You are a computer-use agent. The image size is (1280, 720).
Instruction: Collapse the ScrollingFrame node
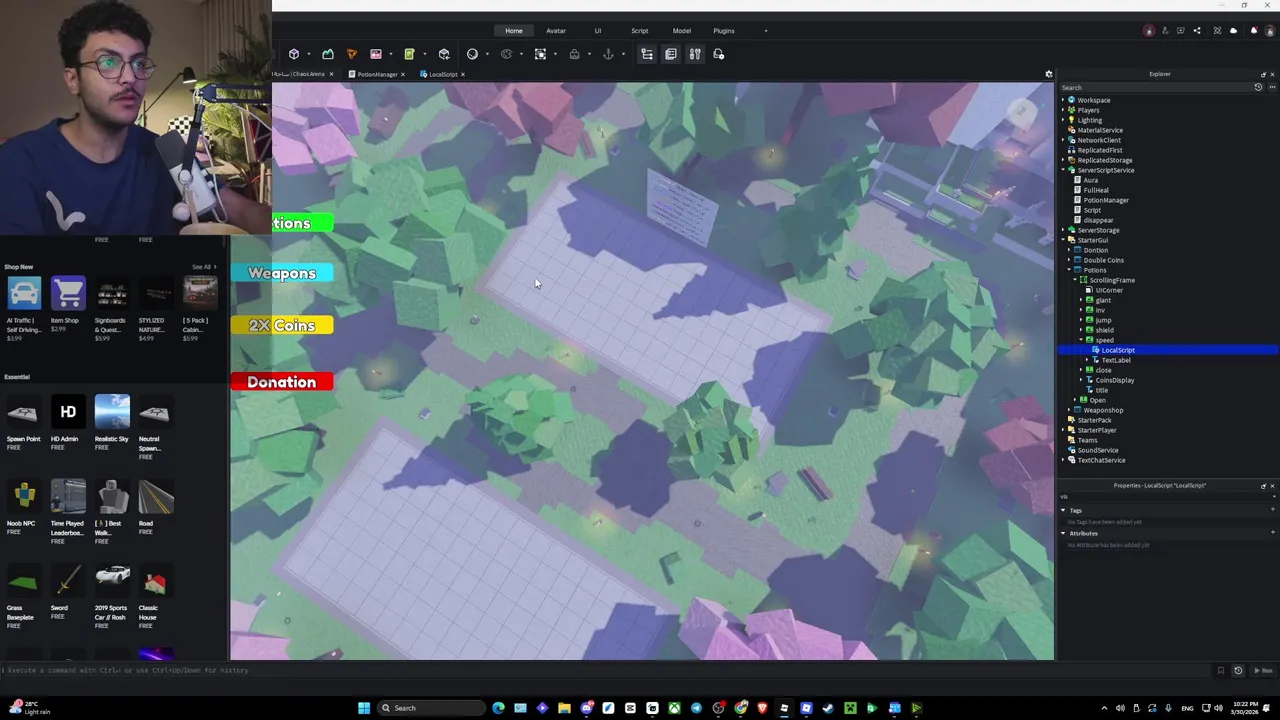point(1075,280)
